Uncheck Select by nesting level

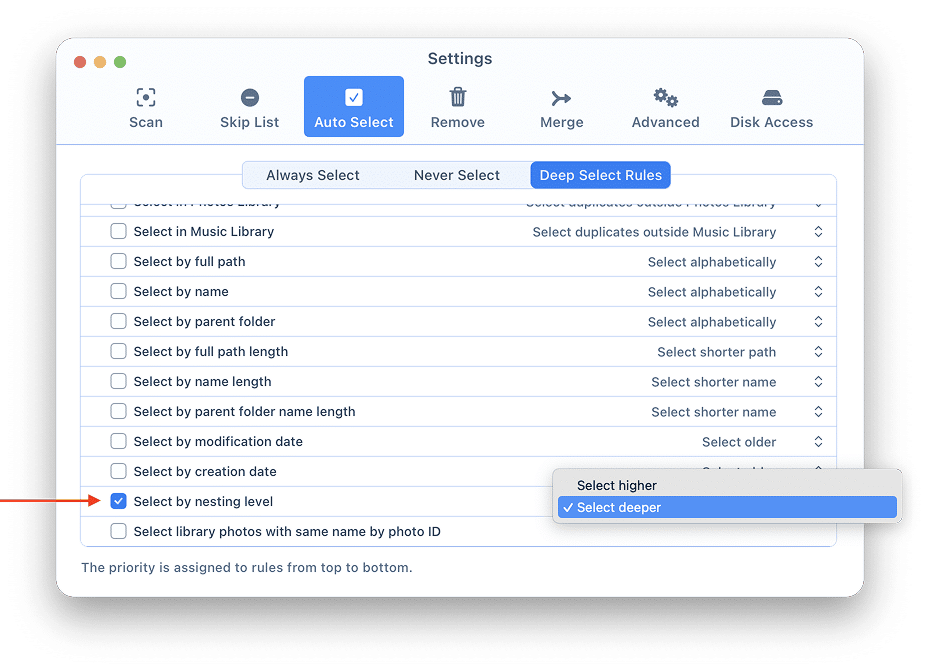point(118,501)
